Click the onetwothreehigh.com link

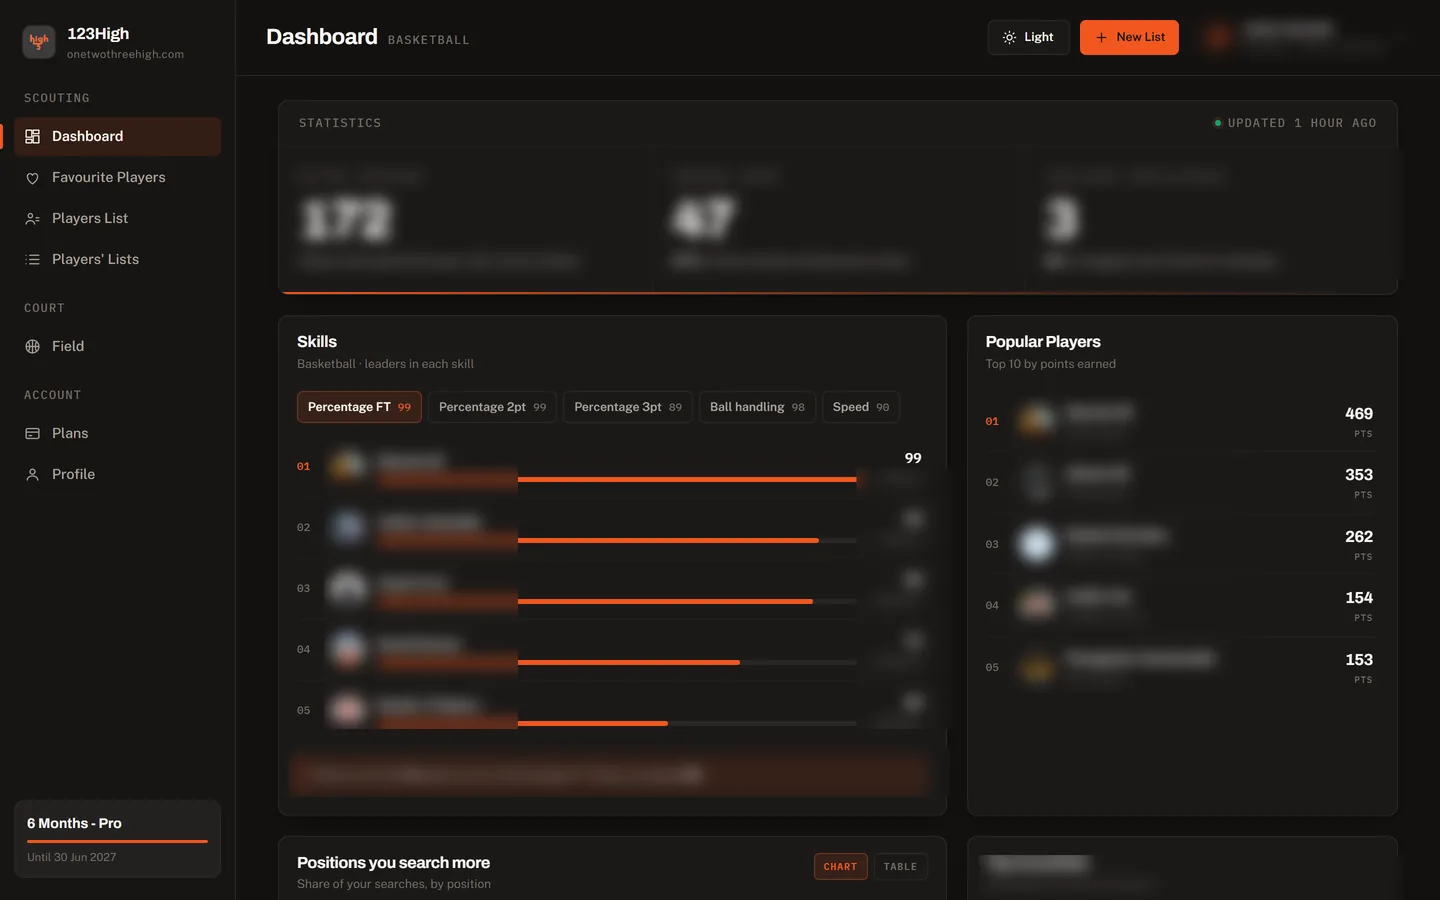click(x=125, y=55)
